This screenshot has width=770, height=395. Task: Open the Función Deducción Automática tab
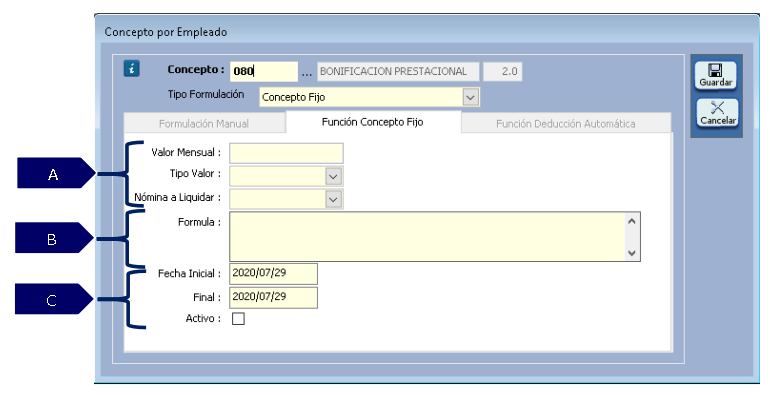(x=566, y=124)
